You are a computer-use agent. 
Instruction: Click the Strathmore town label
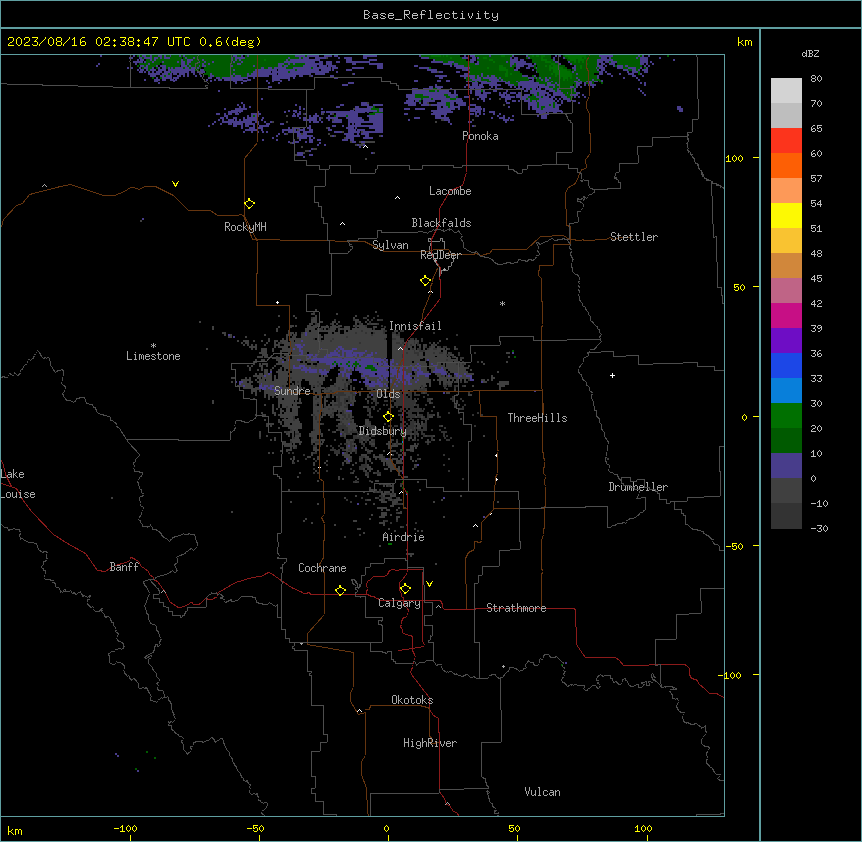point(516,608)
